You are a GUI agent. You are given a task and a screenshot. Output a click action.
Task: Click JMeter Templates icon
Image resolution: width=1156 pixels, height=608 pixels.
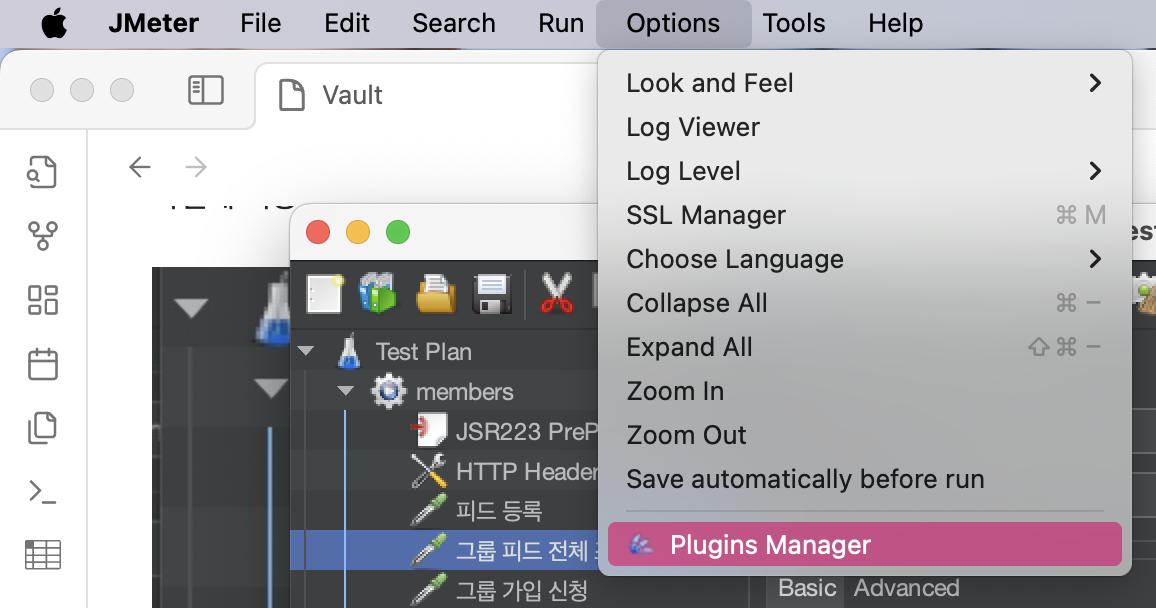377,293
